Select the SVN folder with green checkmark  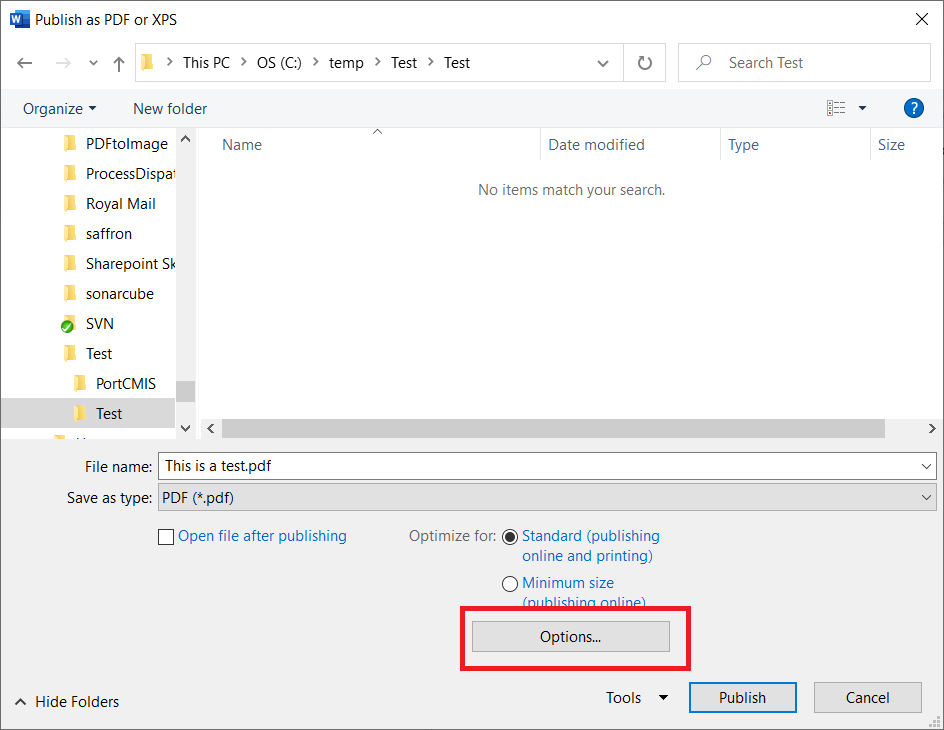pyautogui.click(x=99, y=324)
